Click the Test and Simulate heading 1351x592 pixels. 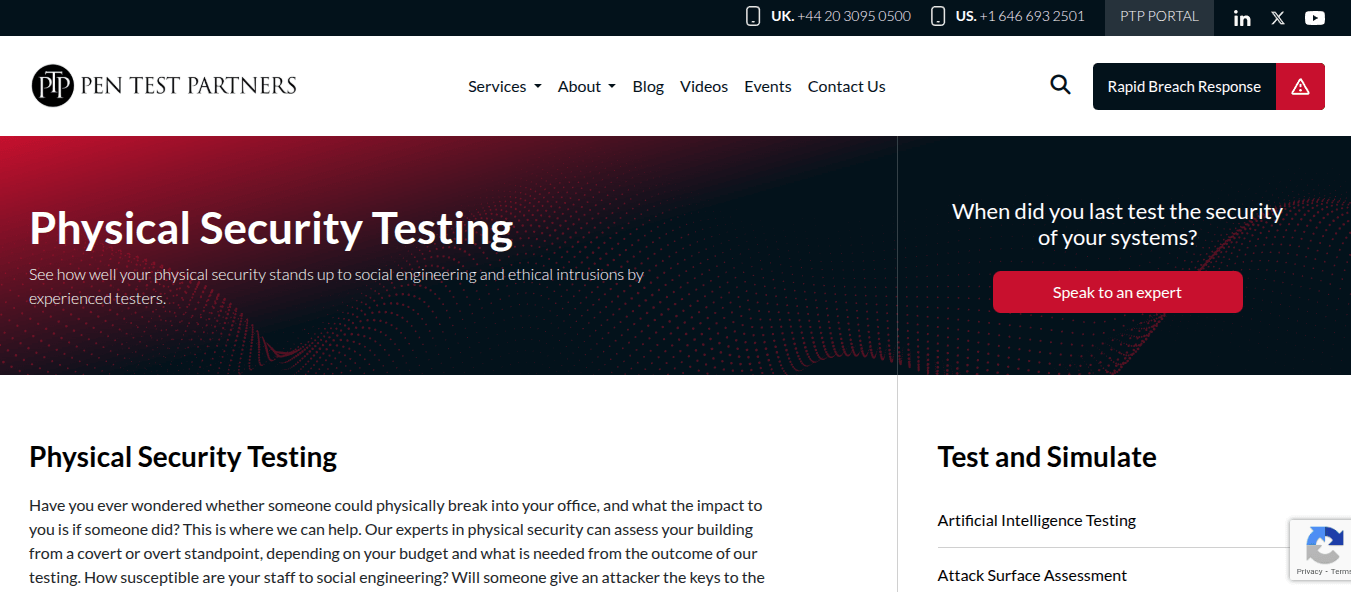(1047, 457)
